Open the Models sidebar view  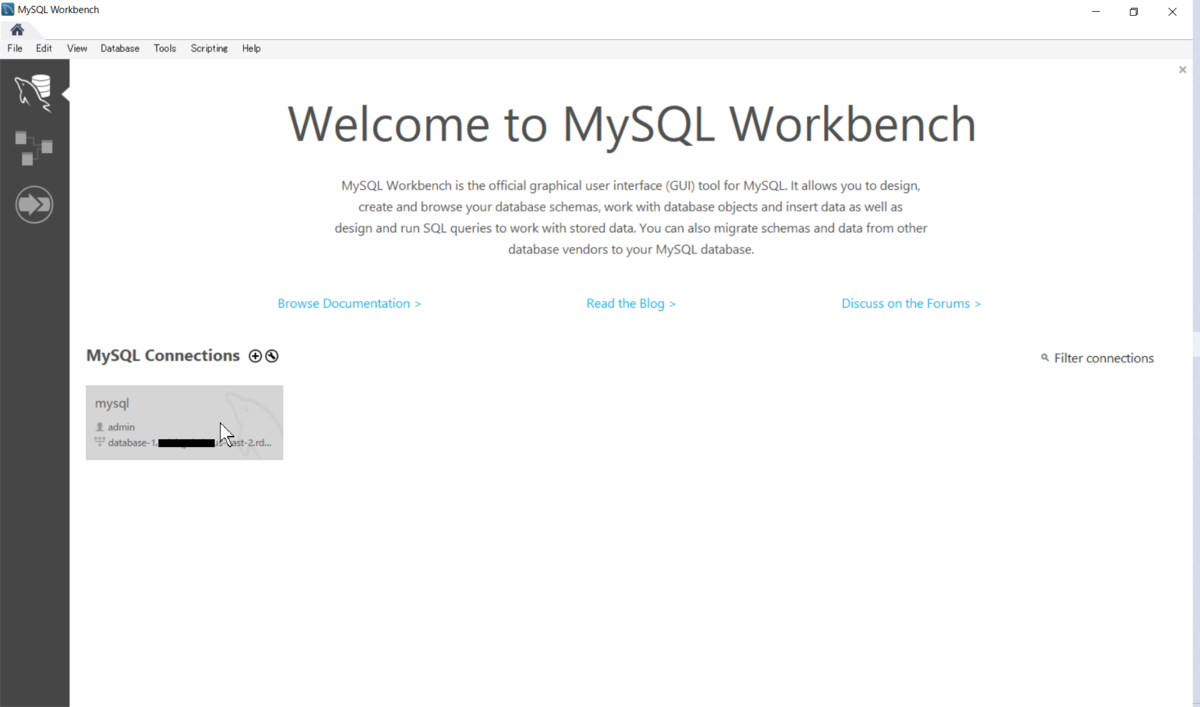tap(34, 148)
